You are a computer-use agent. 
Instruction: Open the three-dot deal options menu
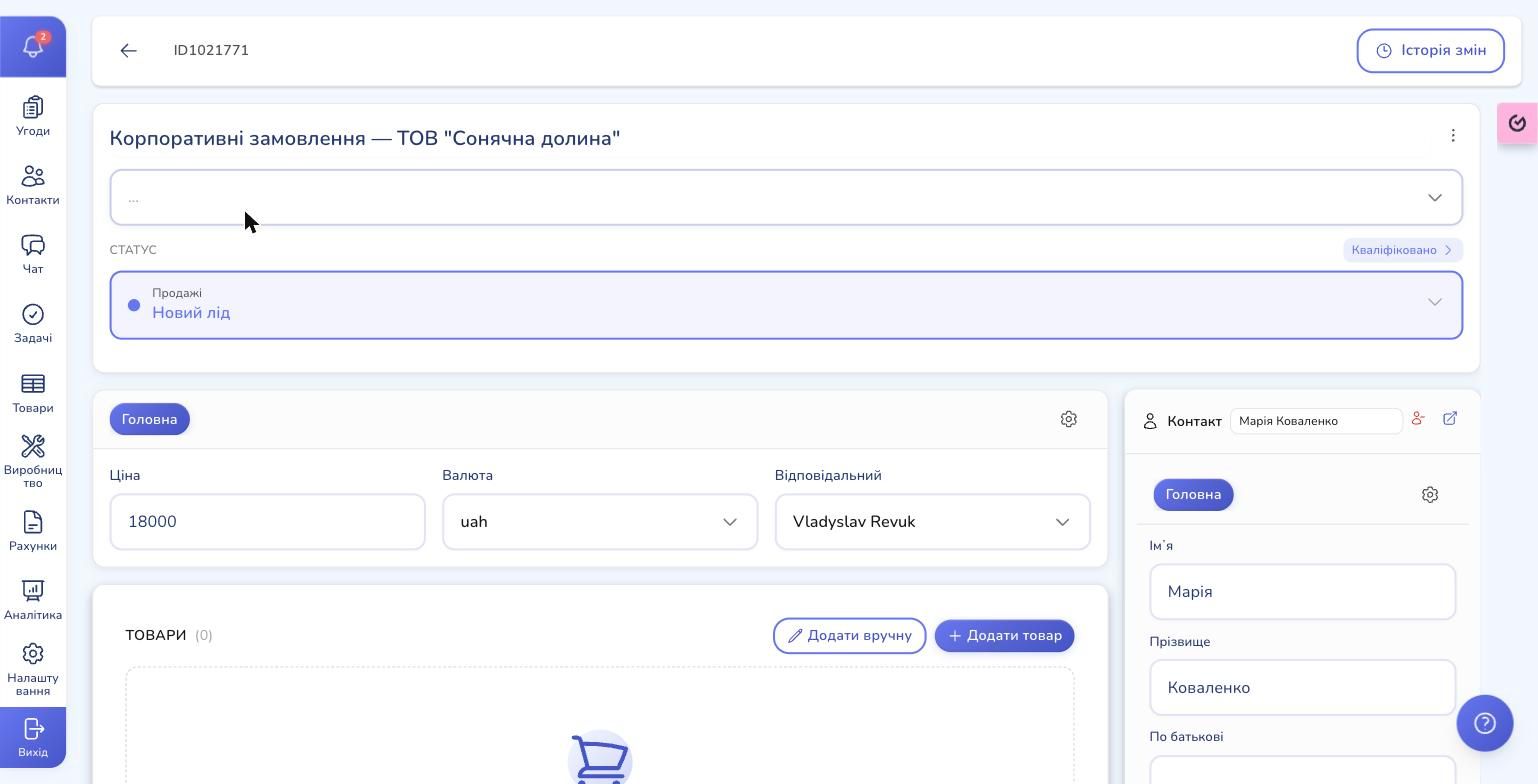coord(1453,135)
